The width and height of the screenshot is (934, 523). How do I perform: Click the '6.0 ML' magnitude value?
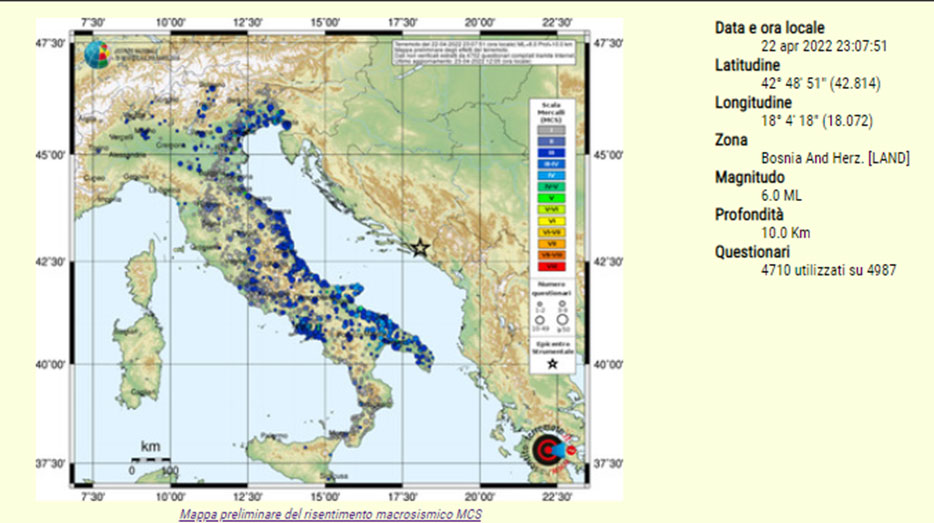(782, 196)
